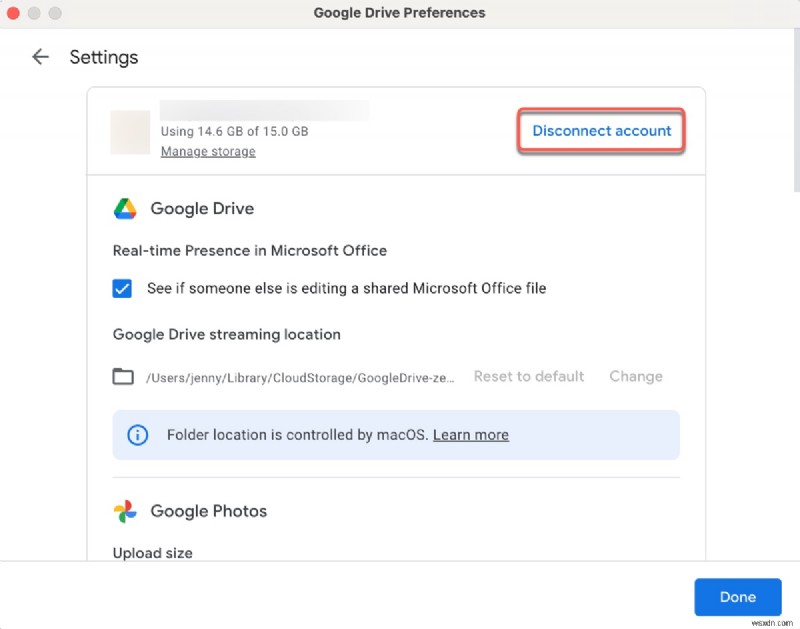Go back using the Settings arrow
Image resolution: width=800 pixels, height=629 pixels.
(40, 57)
